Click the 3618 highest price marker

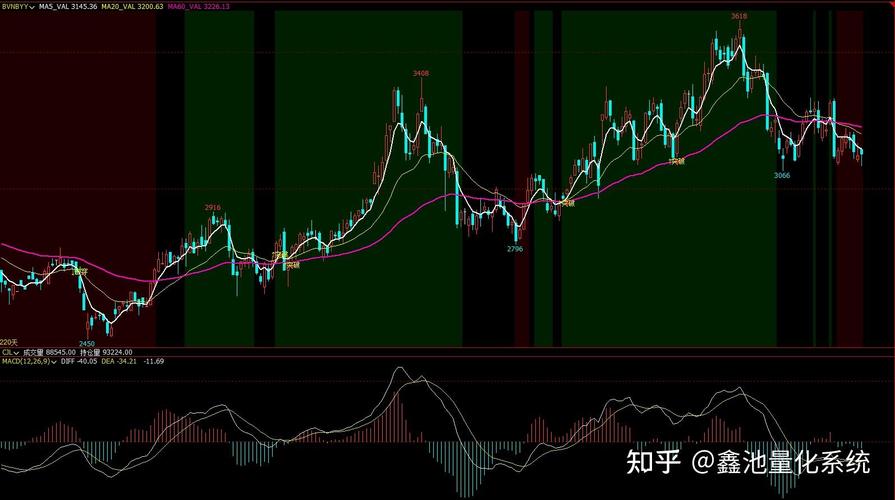click(x=738, y=17)
